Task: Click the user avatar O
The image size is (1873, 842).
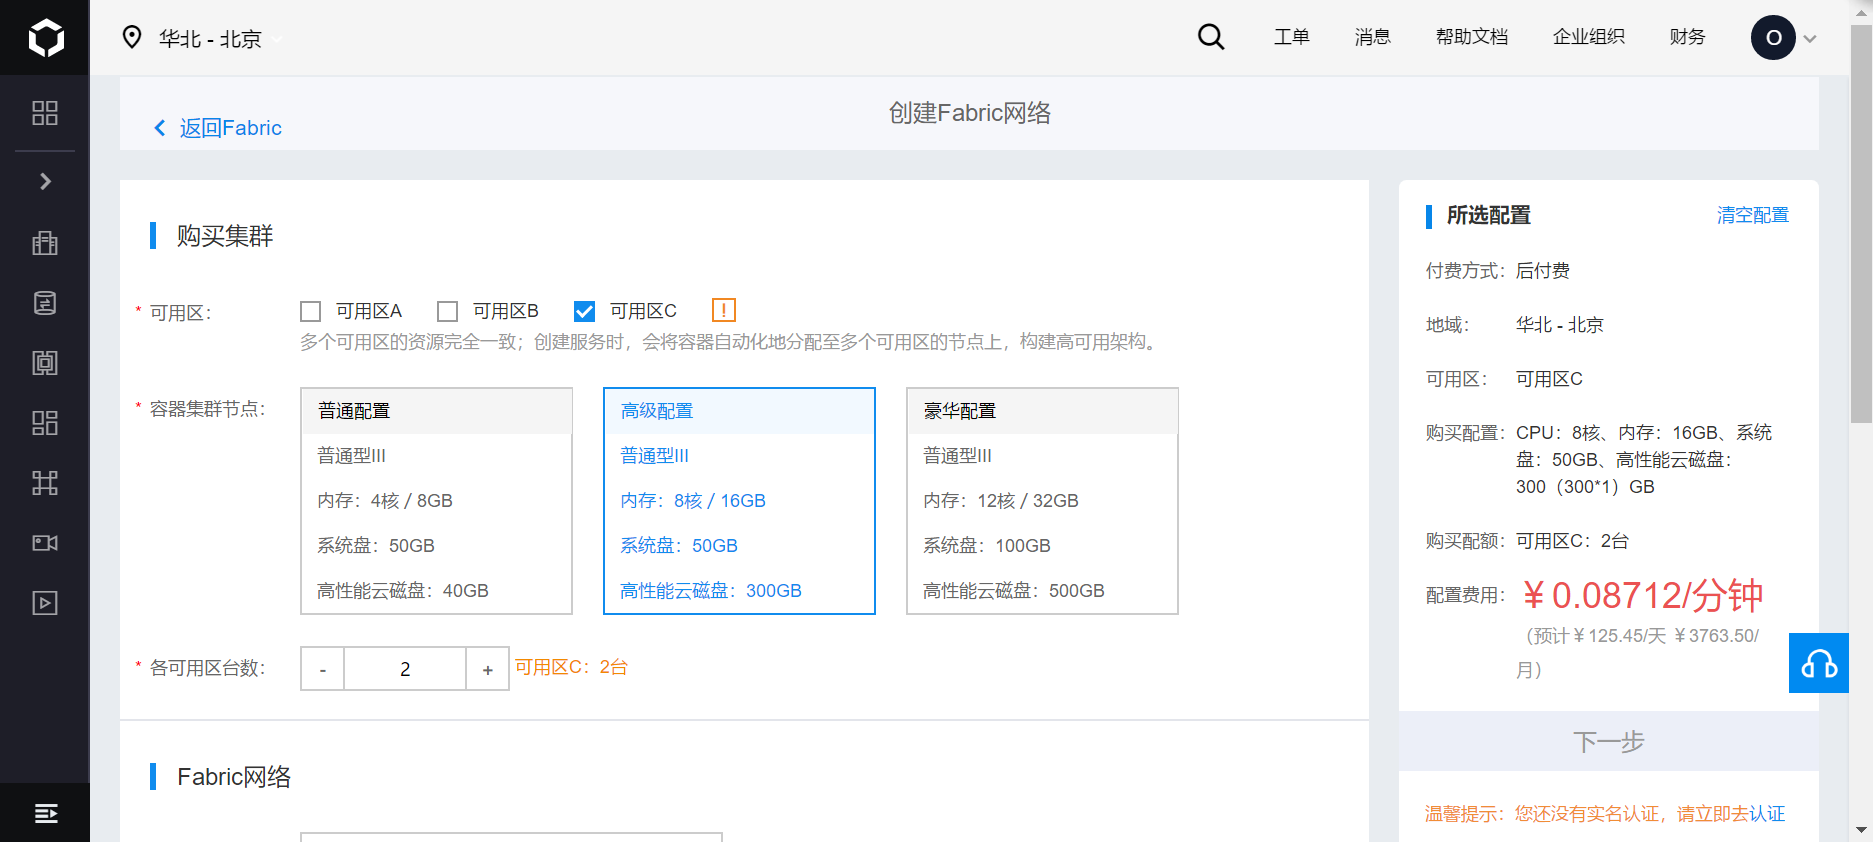Action: 1773,38
